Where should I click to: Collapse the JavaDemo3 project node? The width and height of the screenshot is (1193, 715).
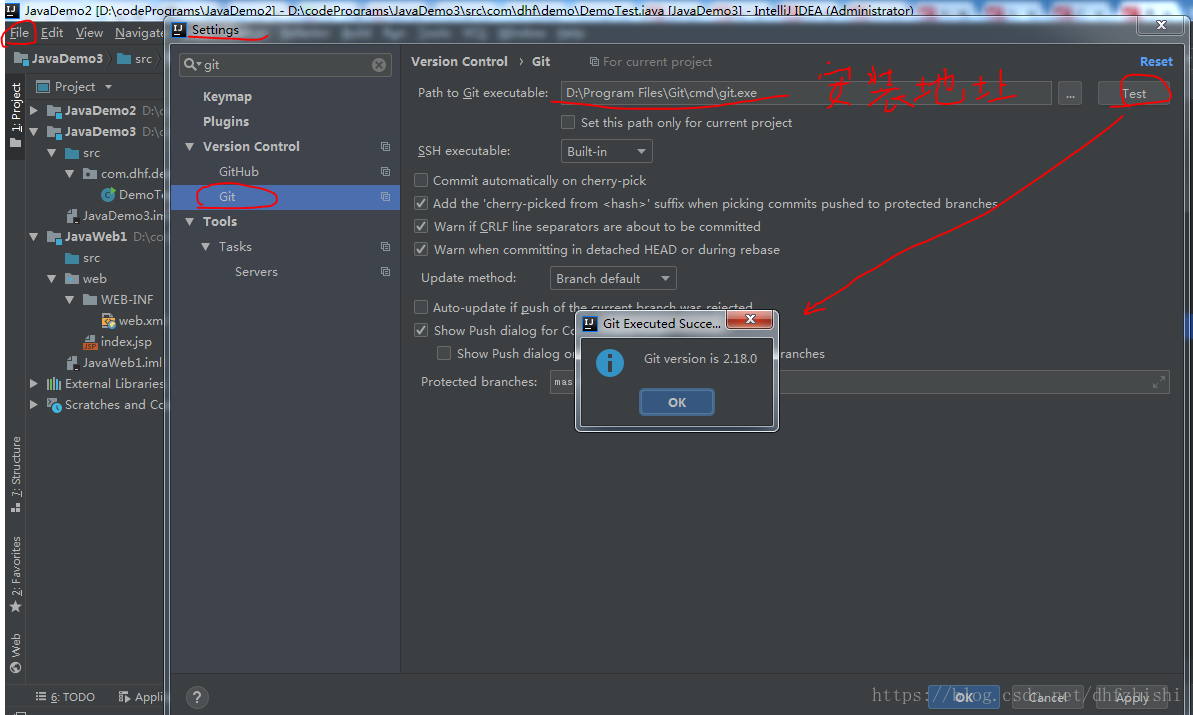pyautogui.click(x=33, y=132)
